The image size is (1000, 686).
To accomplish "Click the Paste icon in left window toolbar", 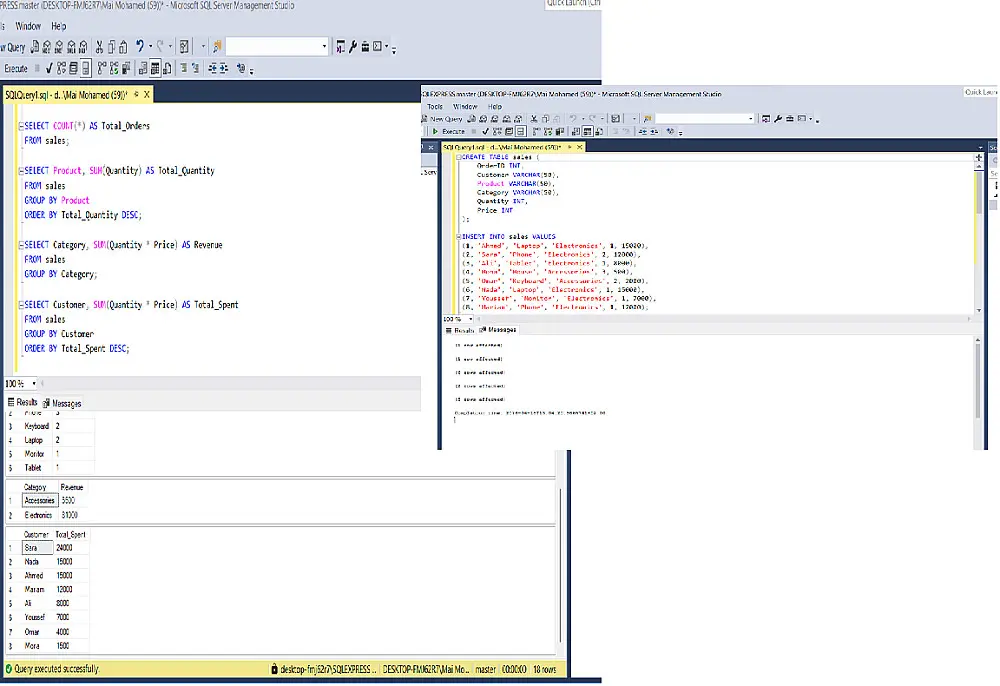I will pyautogui.click(x=123, y=47).
